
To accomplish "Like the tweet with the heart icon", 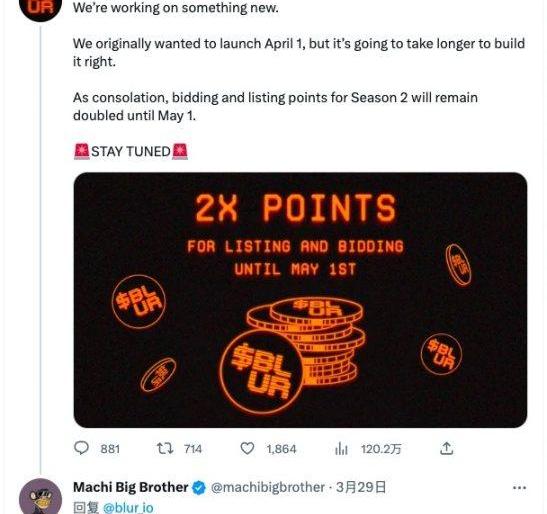I will click(x=247, y=448).
